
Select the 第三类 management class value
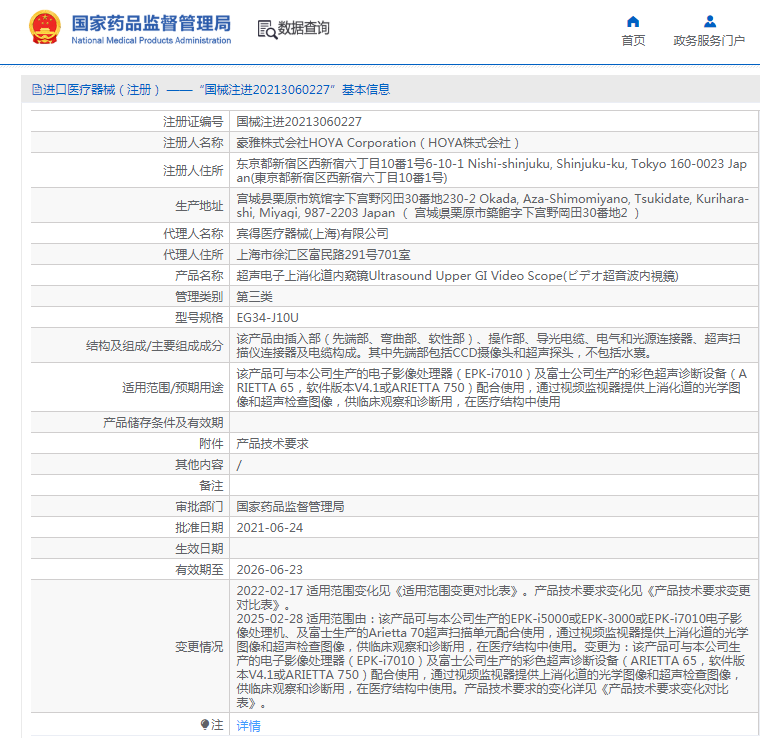point(254,297)
